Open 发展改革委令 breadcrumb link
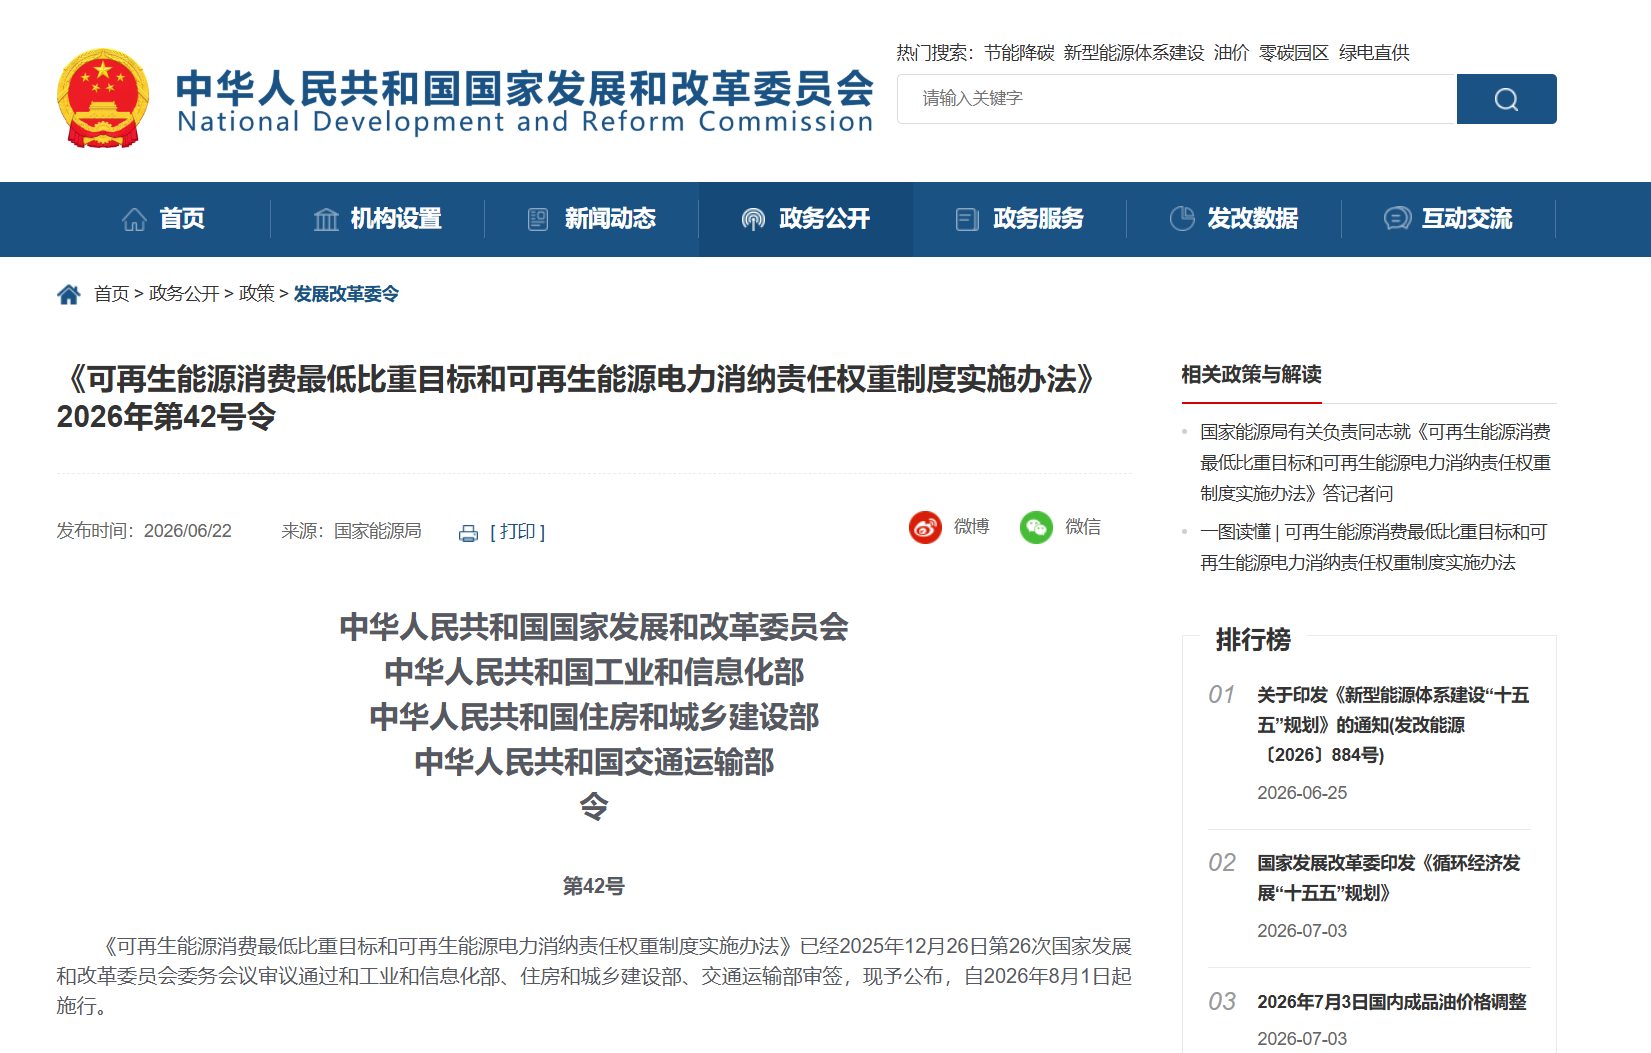The width and height of the screenshot is (1651, 1053). (346, 294)
